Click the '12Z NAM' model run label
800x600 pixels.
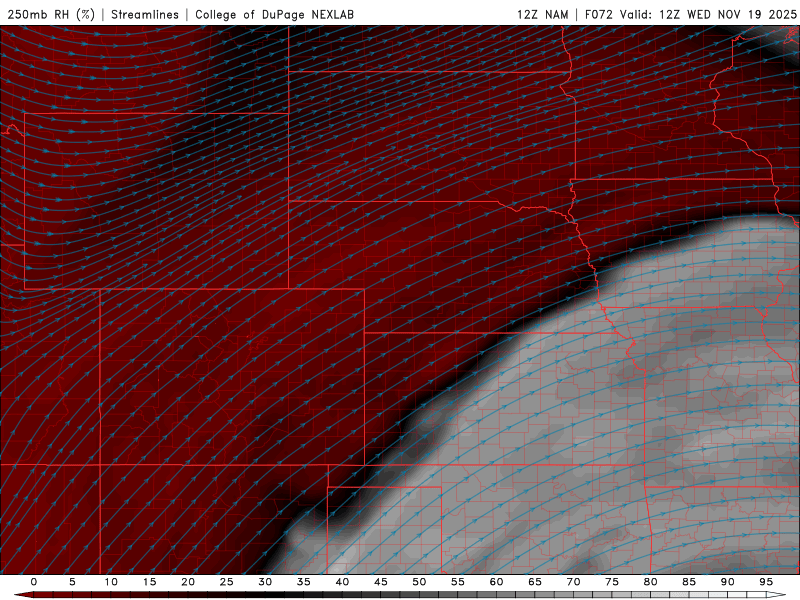(x=543, y=14)
